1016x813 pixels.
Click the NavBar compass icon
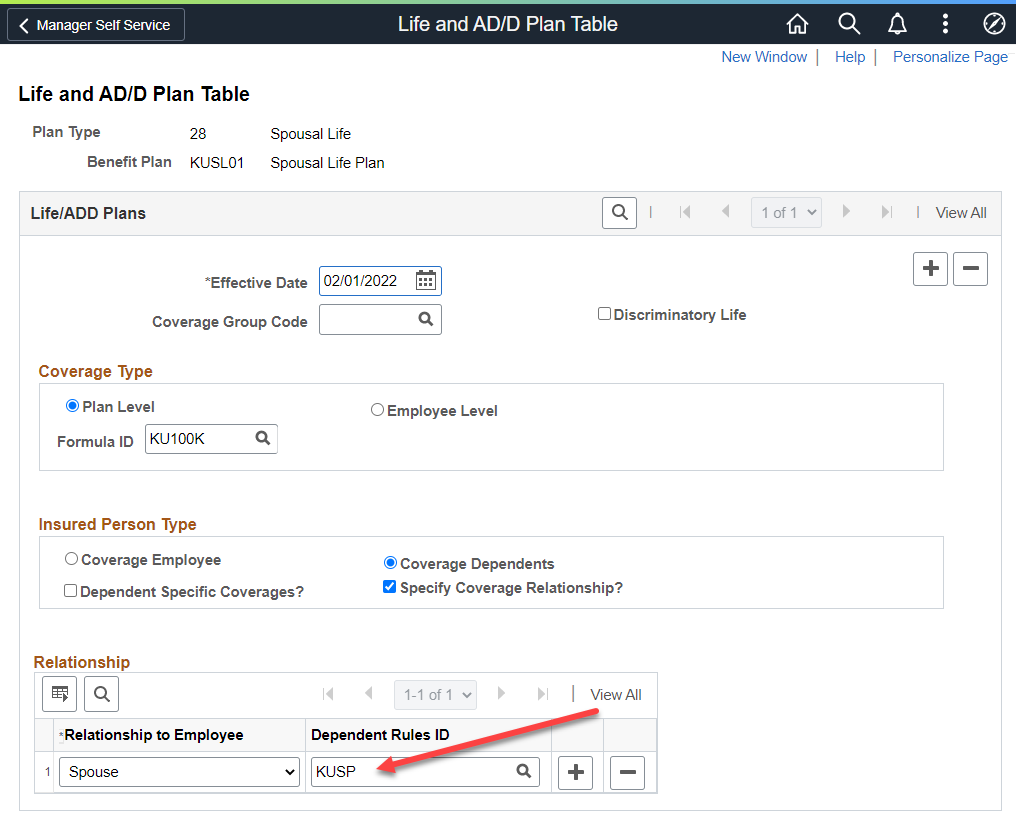coord(993,24)
